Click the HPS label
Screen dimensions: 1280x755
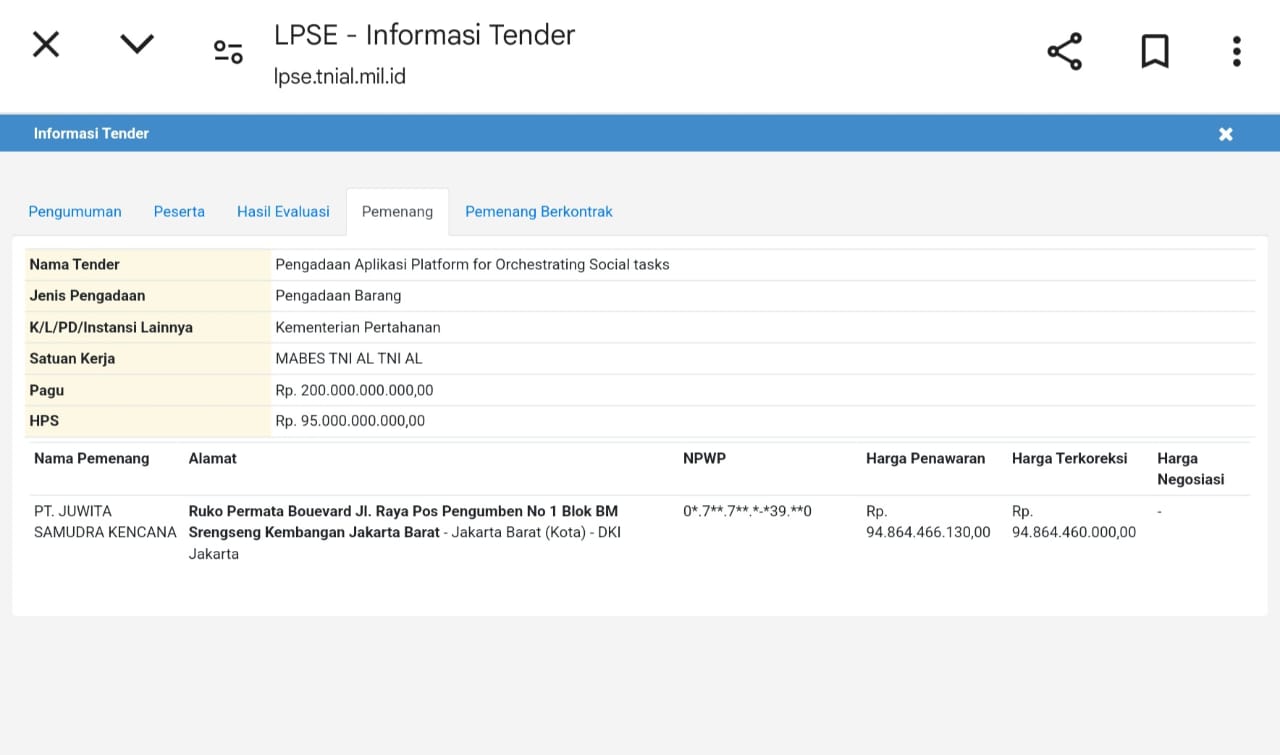44,421
